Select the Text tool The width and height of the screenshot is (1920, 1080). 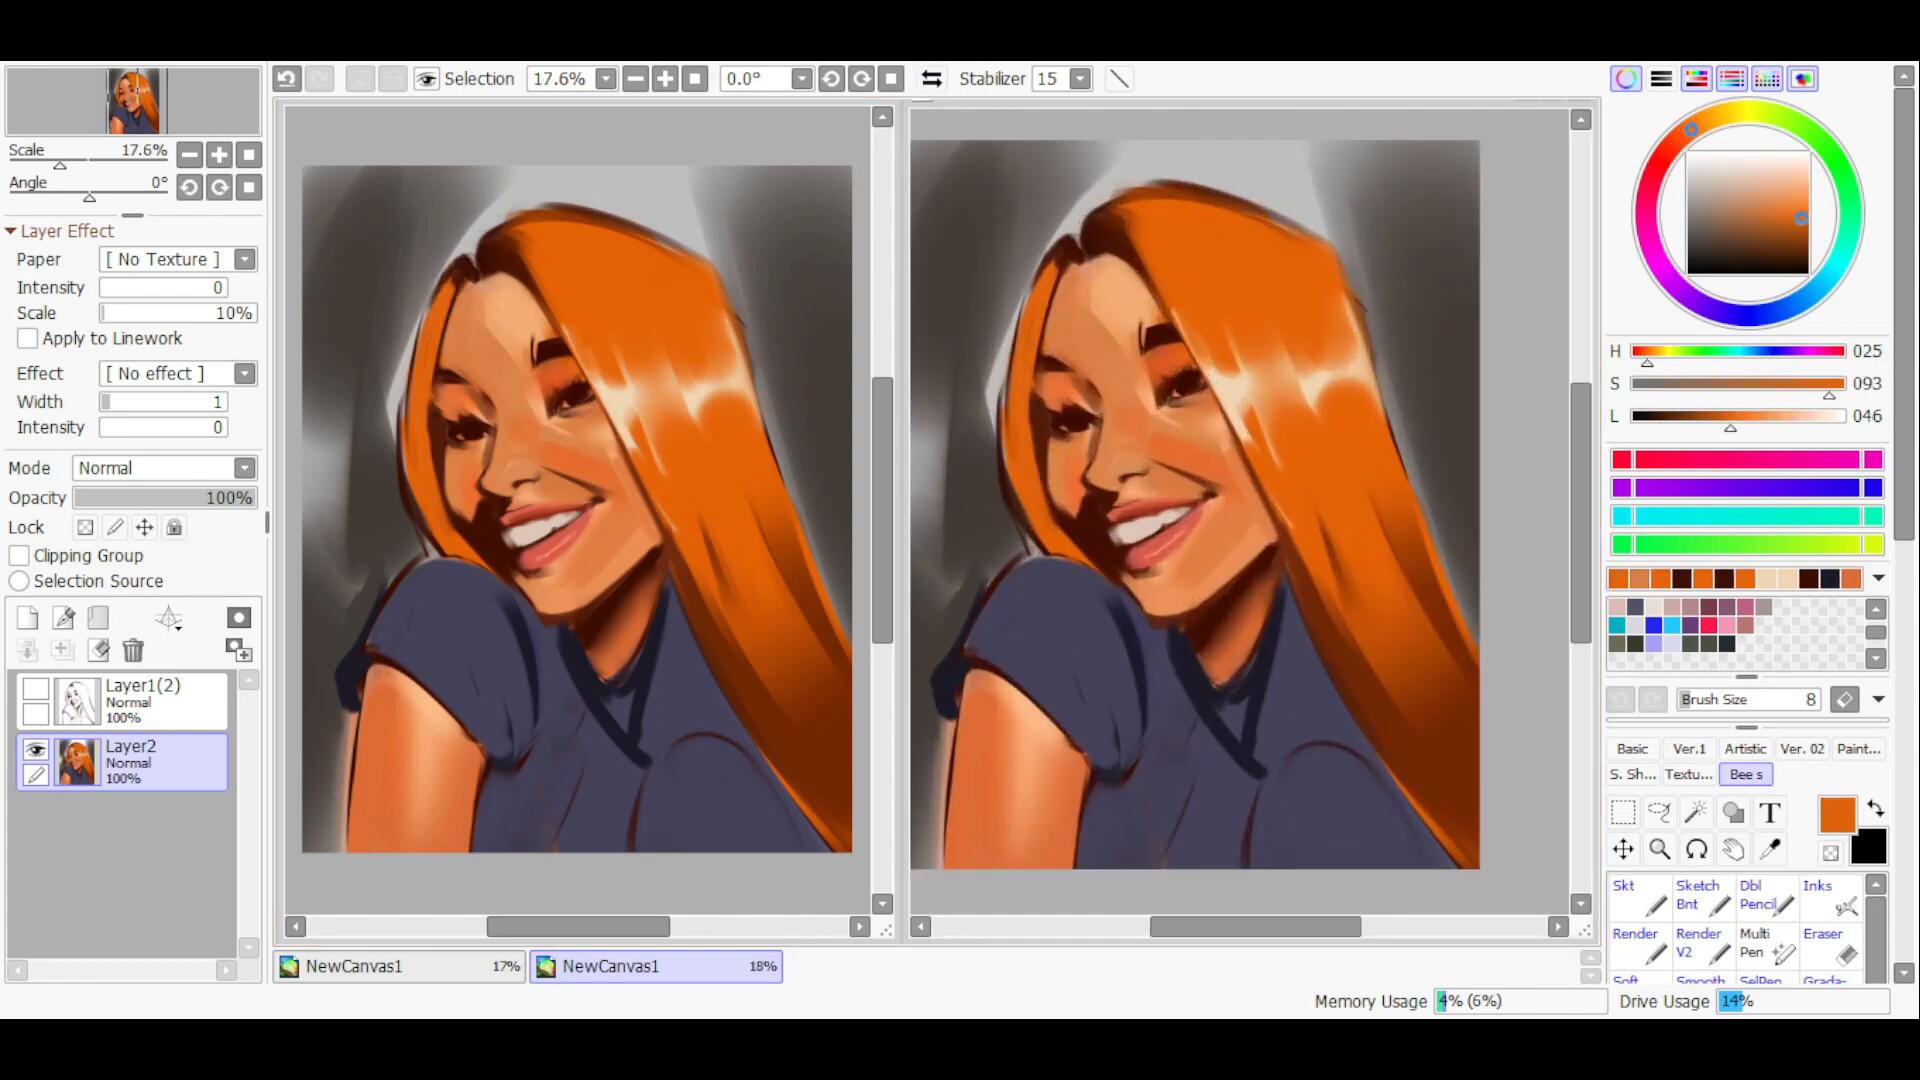(x=1770, y=812)
